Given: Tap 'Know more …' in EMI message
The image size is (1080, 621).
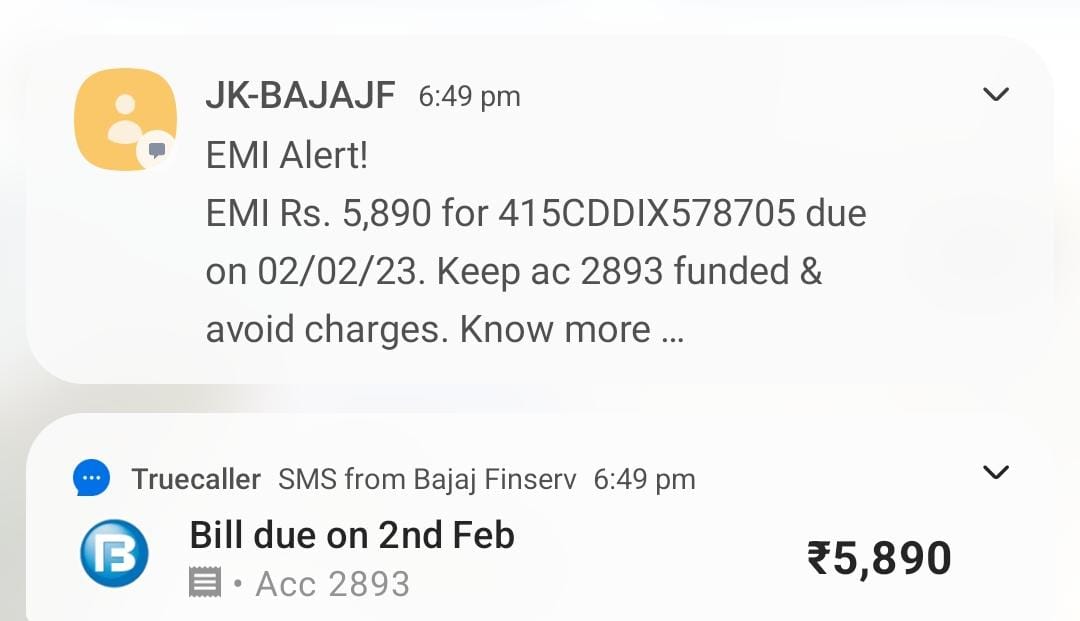Looking at the screenshot, I should coord(572,329).
